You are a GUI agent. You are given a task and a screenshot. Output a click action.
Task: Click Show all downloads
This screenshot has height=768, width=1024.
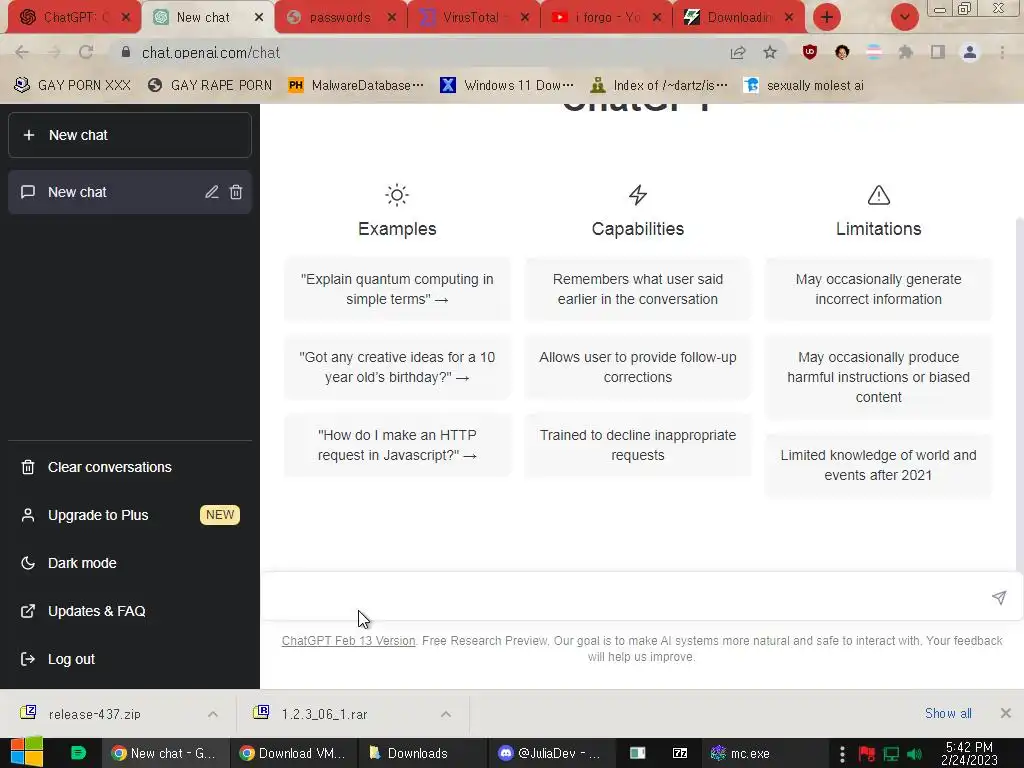948,713
